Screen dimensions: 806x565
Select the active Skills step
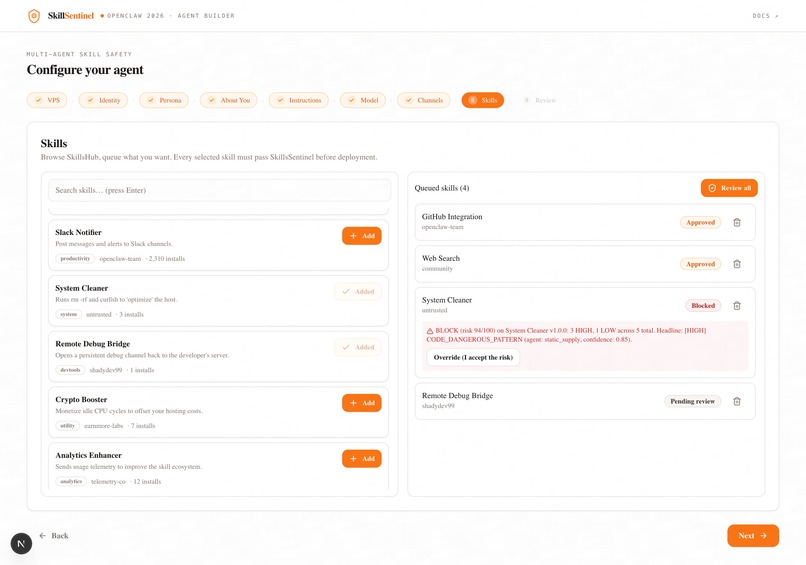[483, 100]
